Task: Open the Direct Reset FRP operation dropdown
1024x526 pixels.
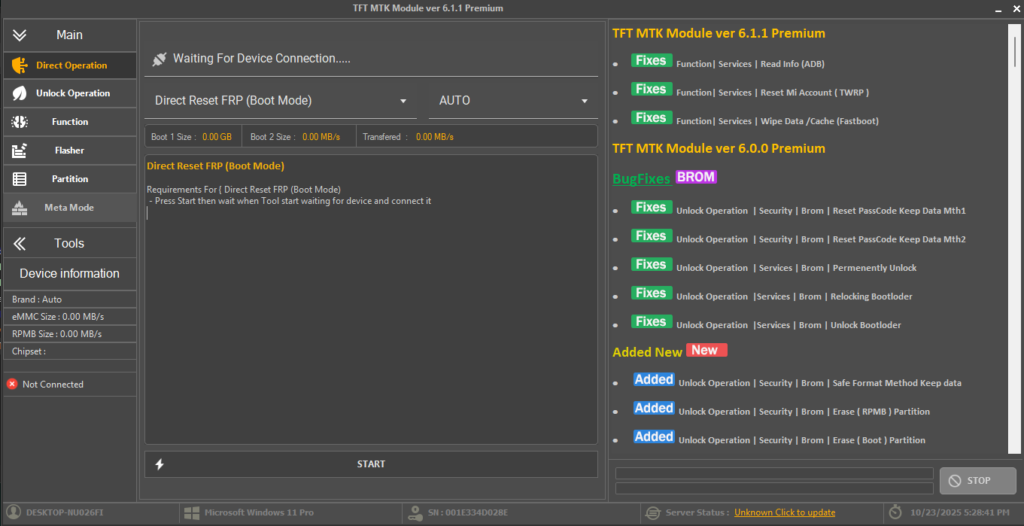Action: (x=281, y=101)
